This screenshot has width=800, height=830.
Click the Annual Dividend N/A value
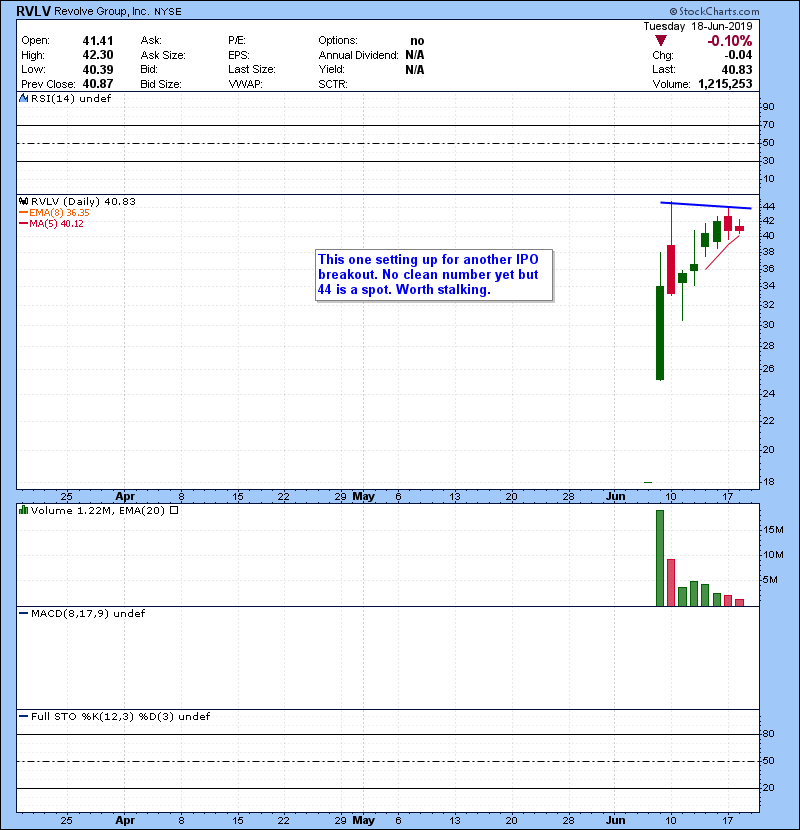(x=415, y=55)
